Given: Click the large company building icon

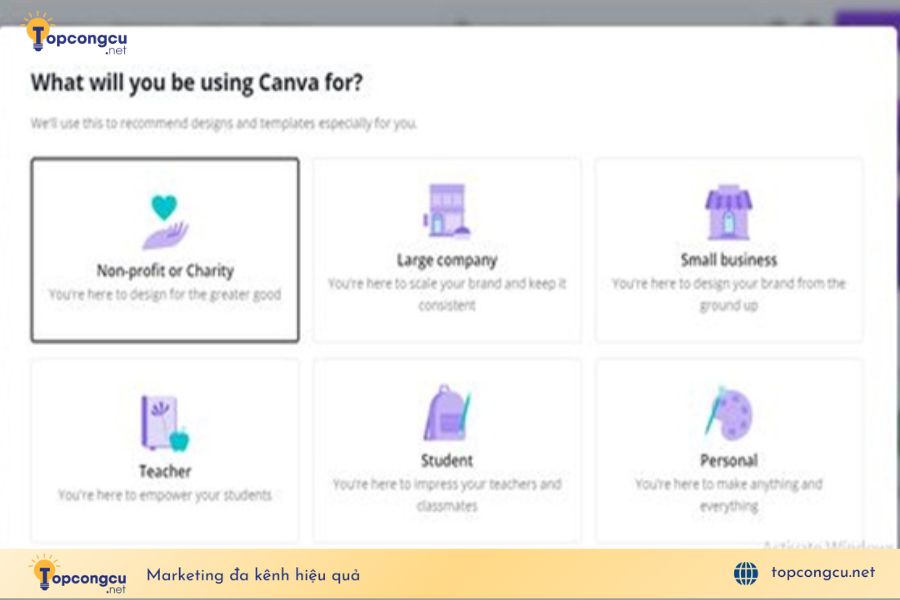Looking at the screenshot, I should (x=447, y=211).
